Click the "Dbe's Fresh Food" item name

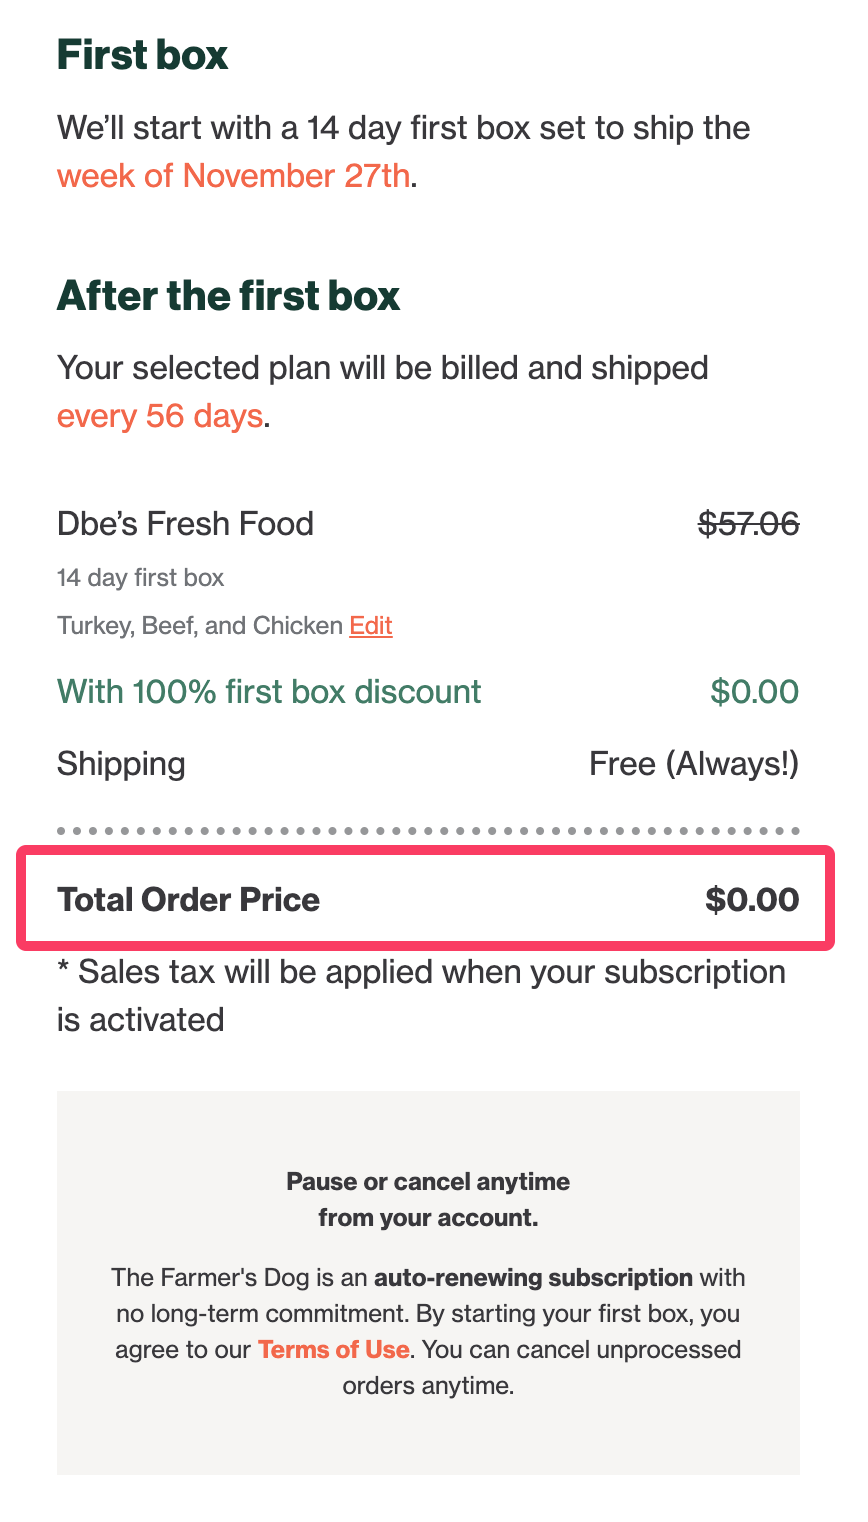coord(185,524)
